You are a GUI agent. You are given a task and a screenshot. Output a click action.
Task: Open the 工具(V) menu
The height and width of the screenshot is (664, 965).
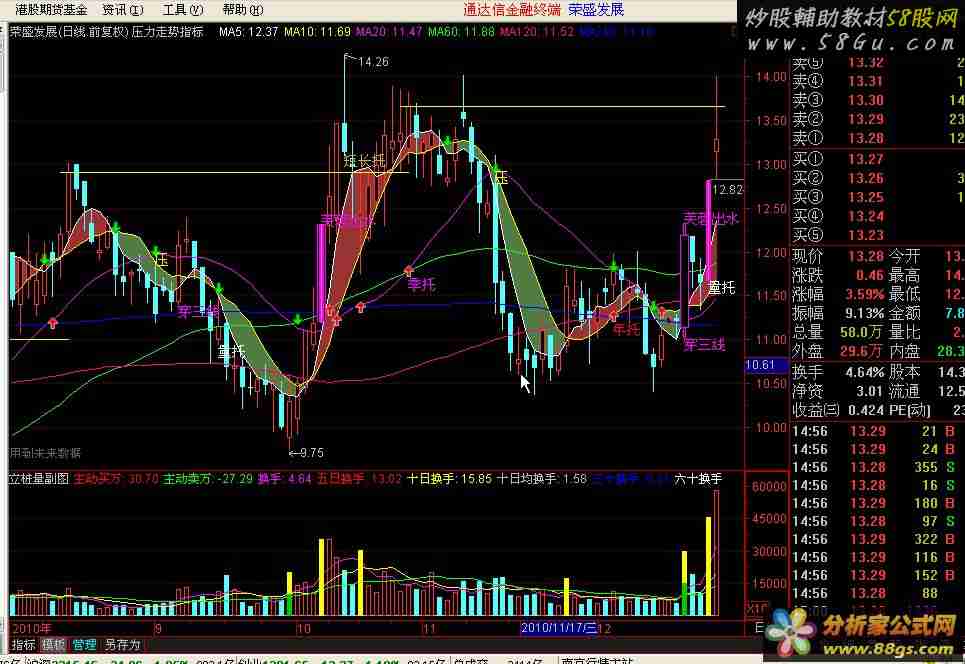(182, 10)
